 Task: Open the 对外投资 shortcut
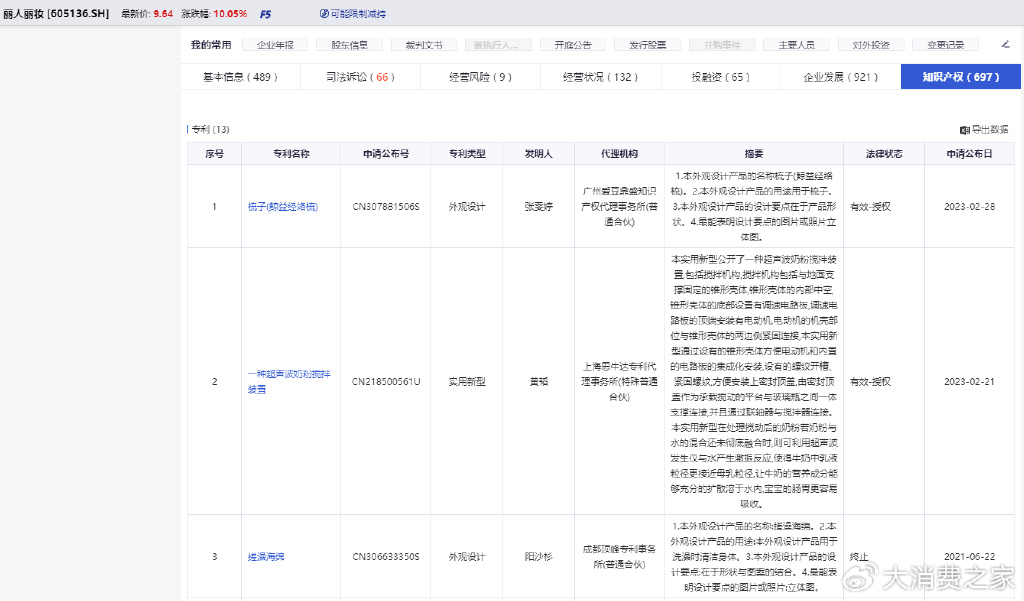(x=871, y=45)
